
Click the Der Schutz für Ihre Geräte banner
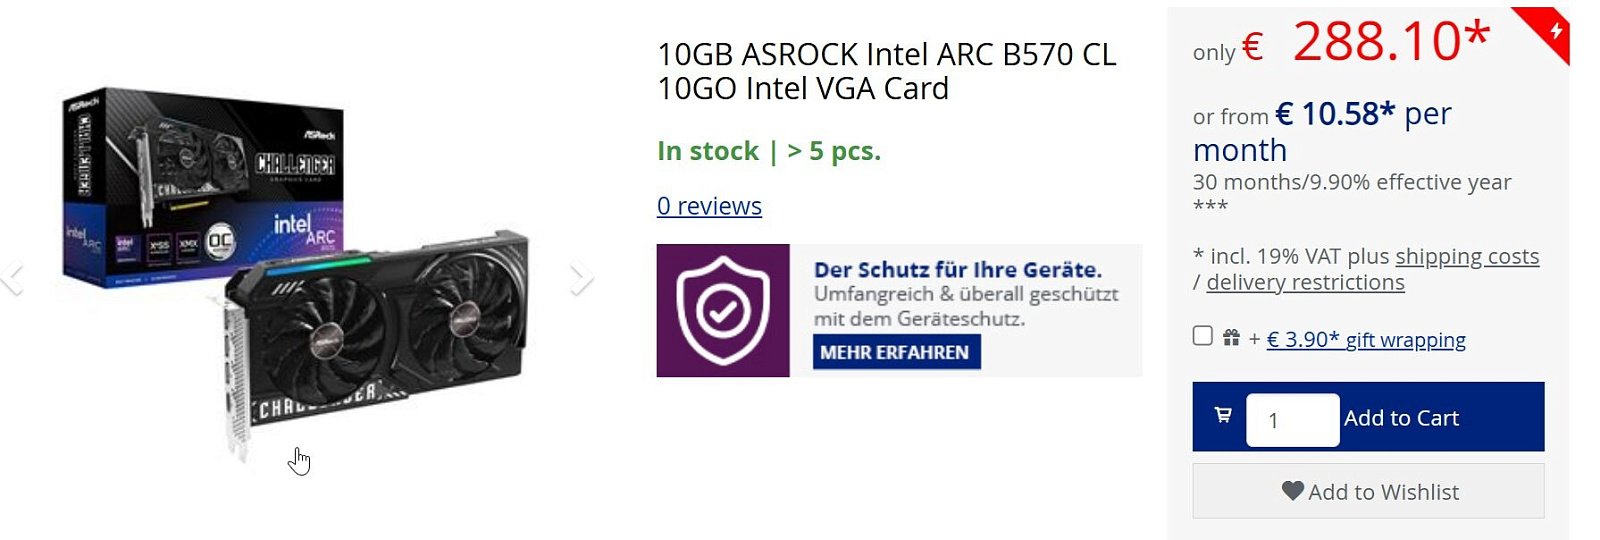tap(899, 310)
